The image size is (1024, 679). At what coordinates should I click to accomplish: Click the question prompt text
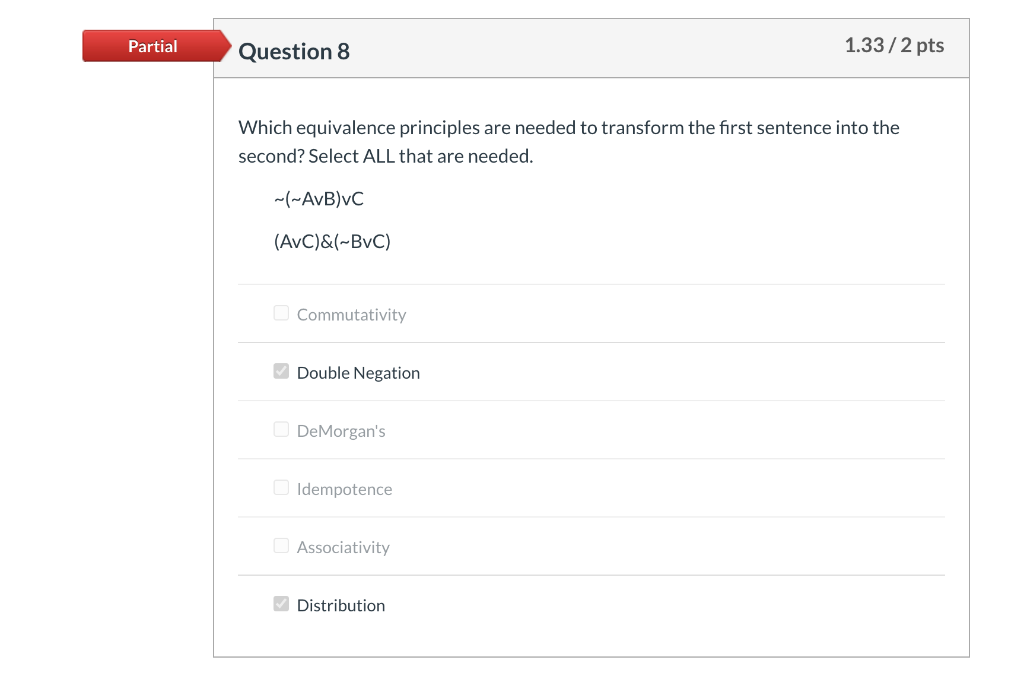tap(569, 142)
